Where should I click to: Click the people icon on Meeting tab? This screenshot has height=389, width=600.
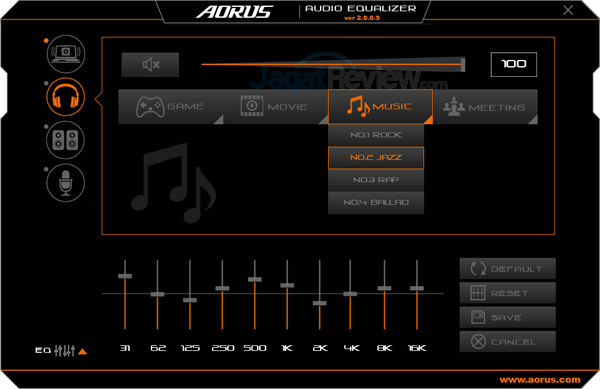click(454, 106)
